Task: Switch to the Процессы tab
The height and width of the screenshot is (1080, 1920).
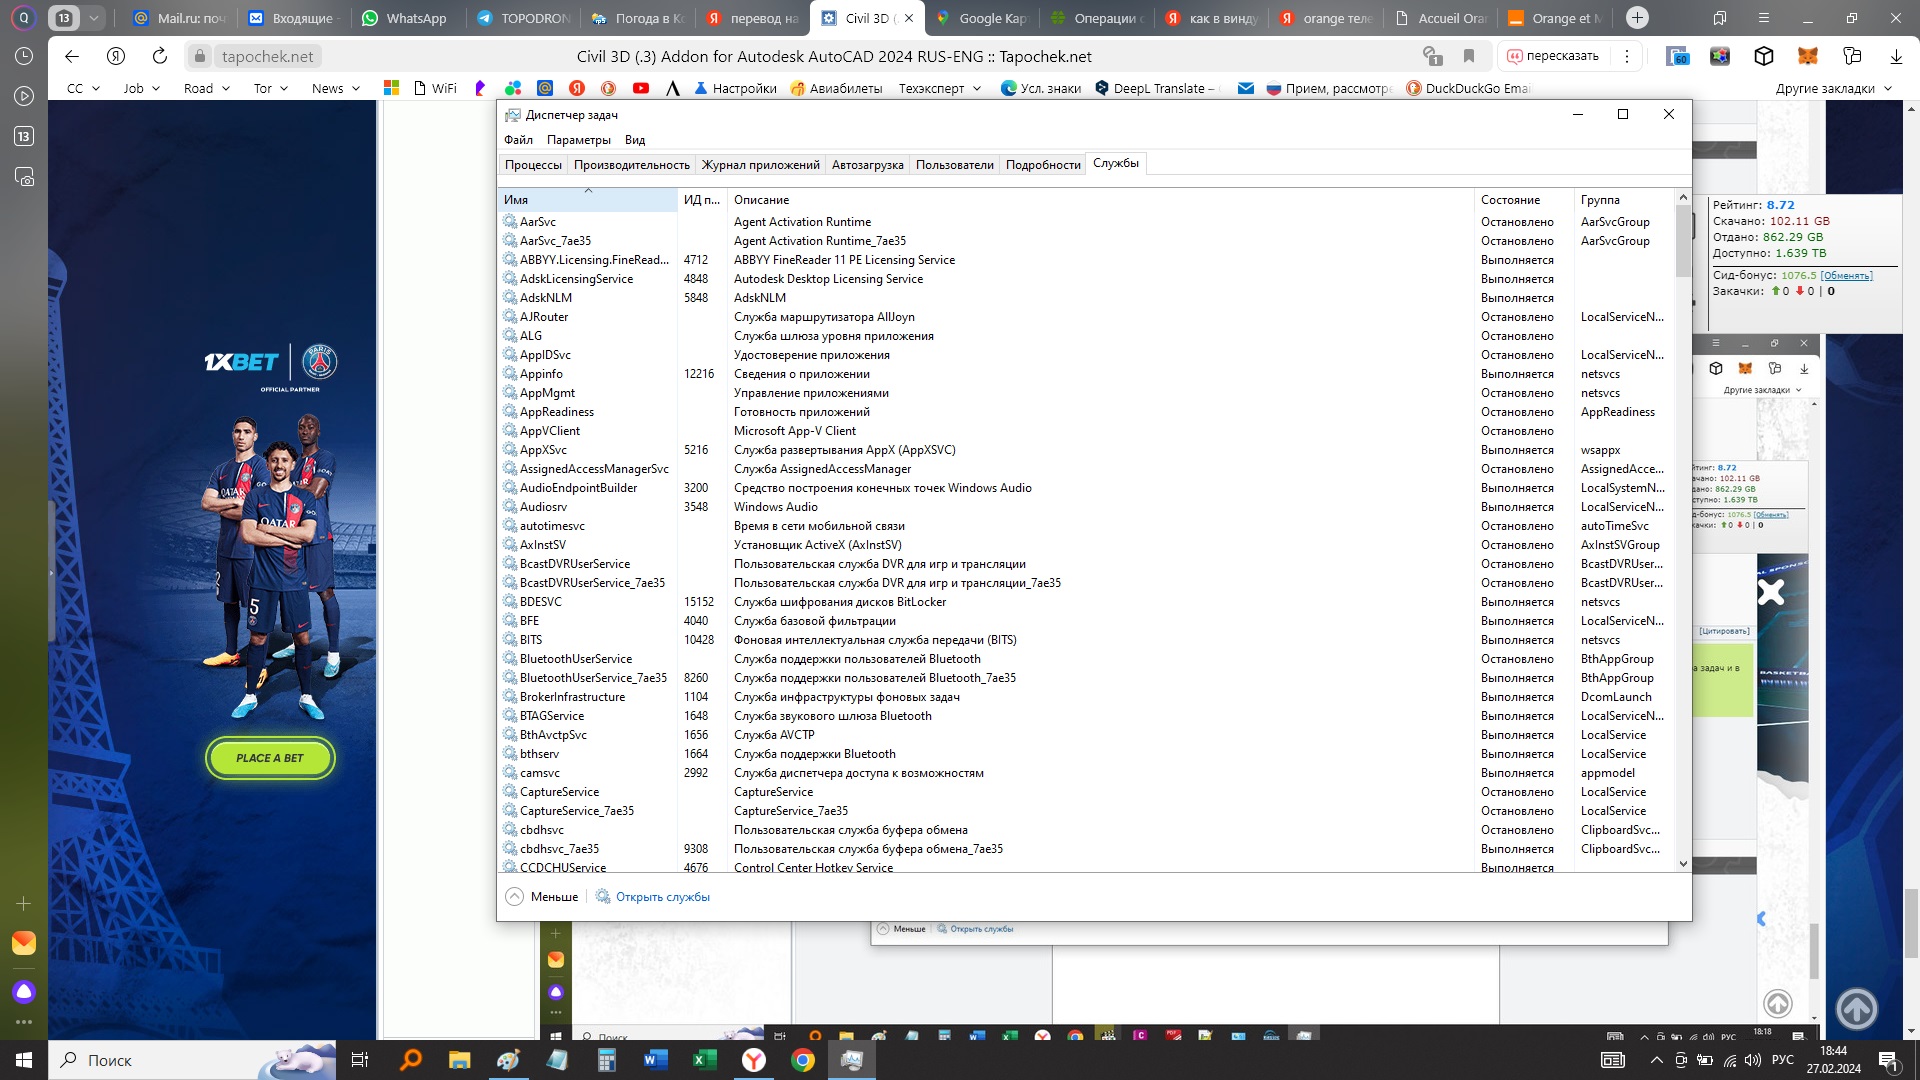Action: pyautogui.click(x=533, y=165)
